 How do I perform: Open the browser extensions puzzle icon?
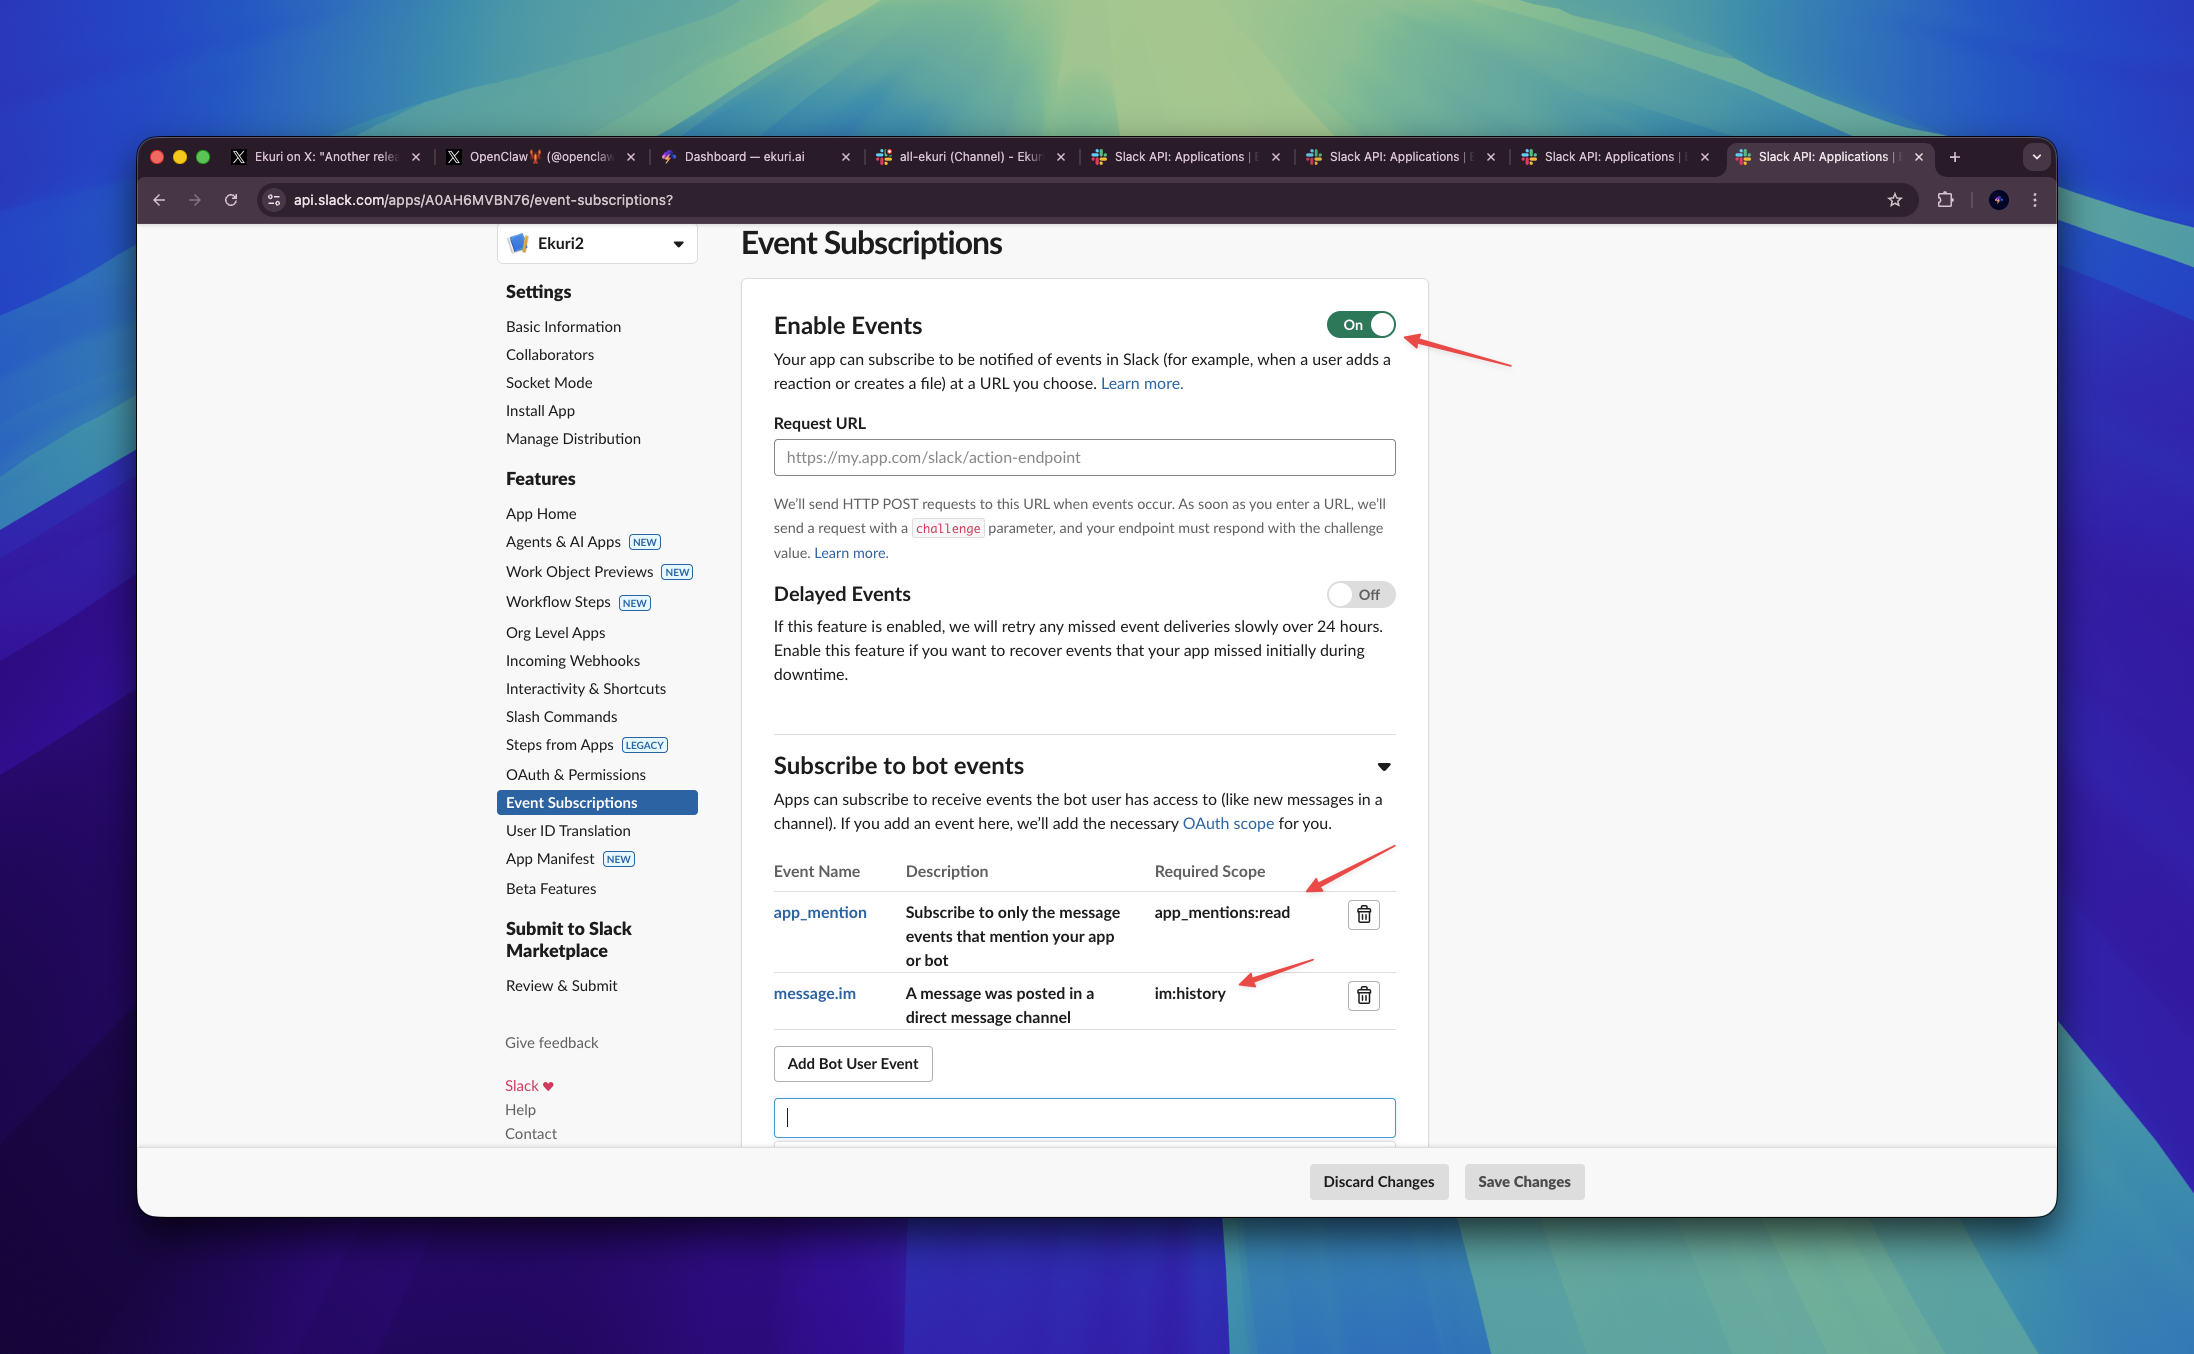(x=1945, y=200)
